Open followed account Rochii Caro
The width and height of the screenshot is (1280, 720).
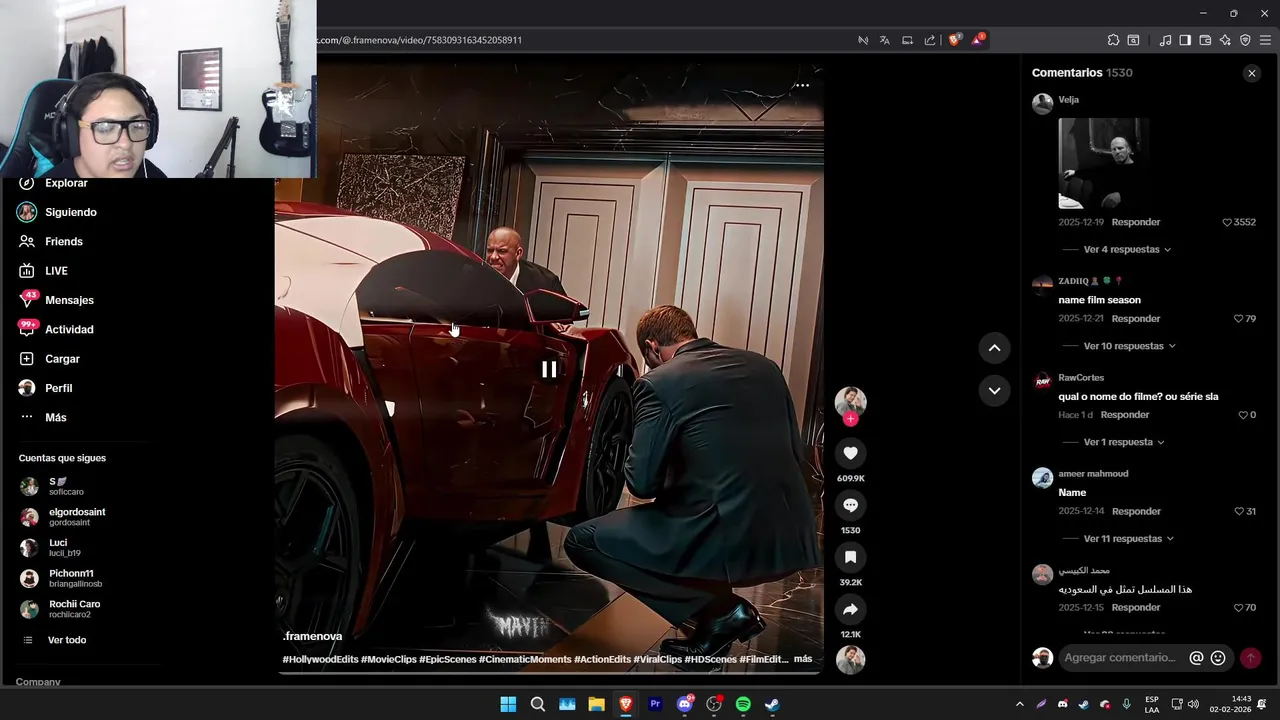coord(60,609)
